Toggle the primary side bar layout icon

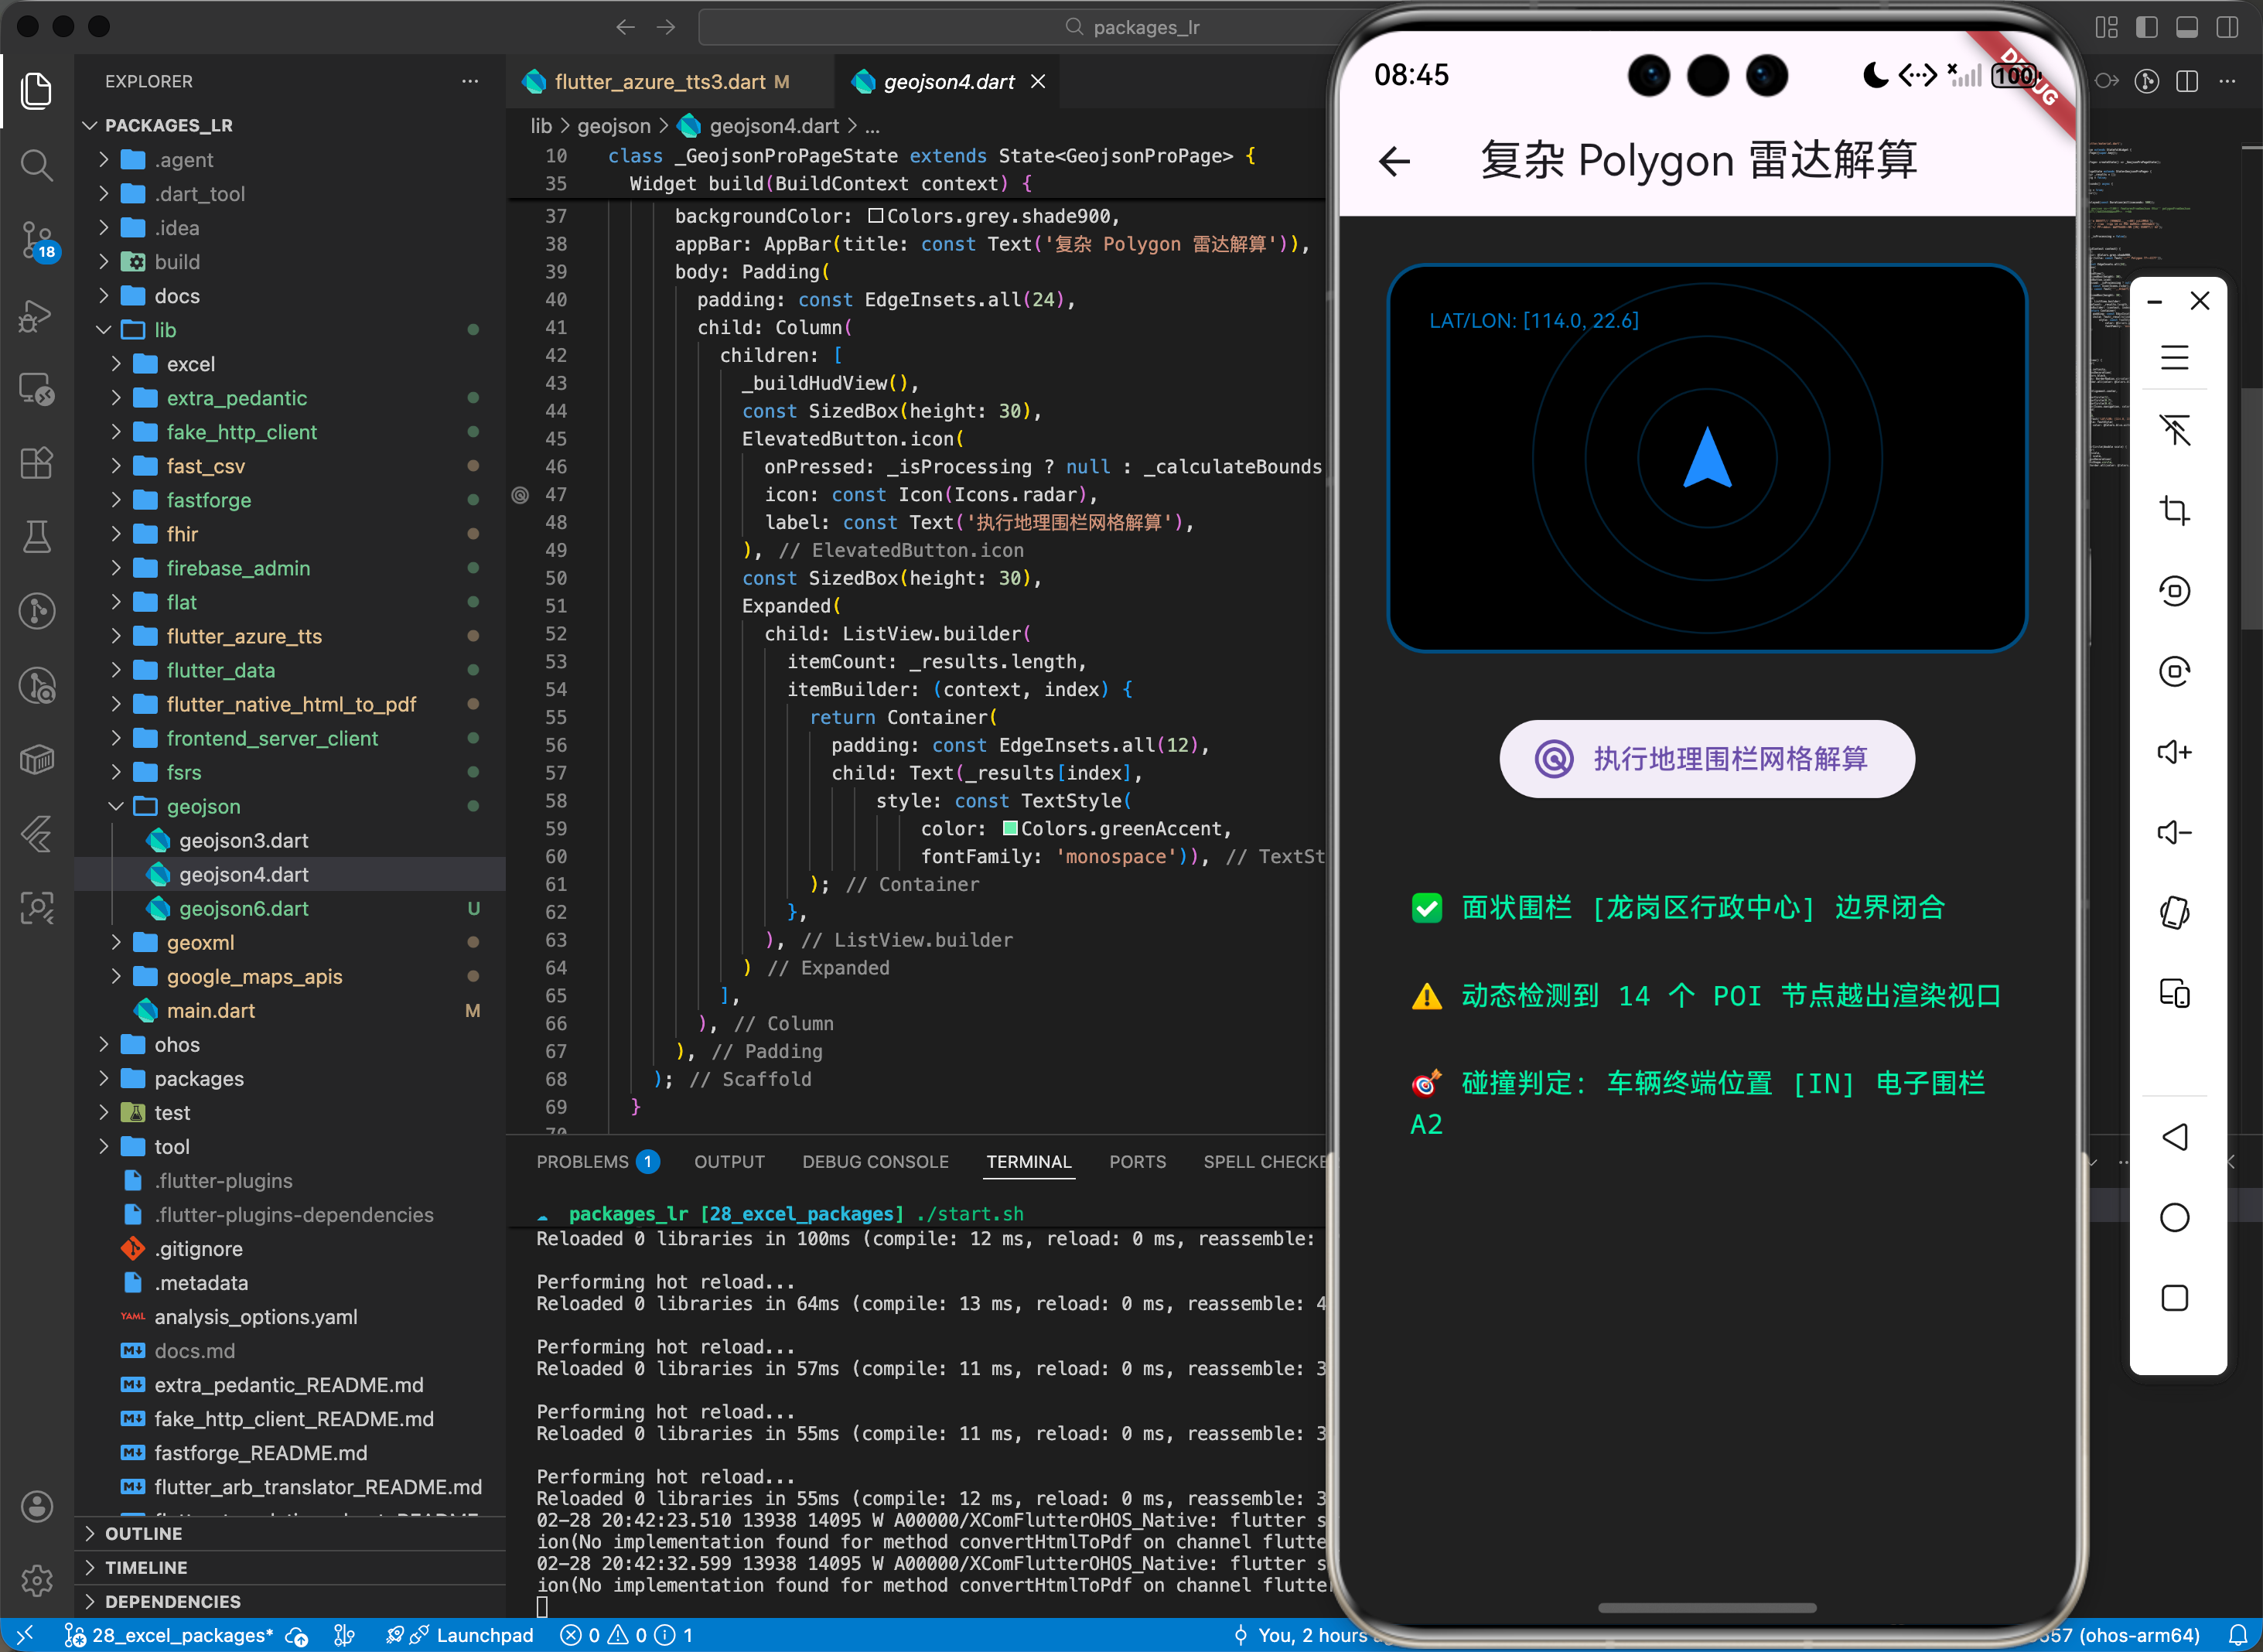[2146, 27]
